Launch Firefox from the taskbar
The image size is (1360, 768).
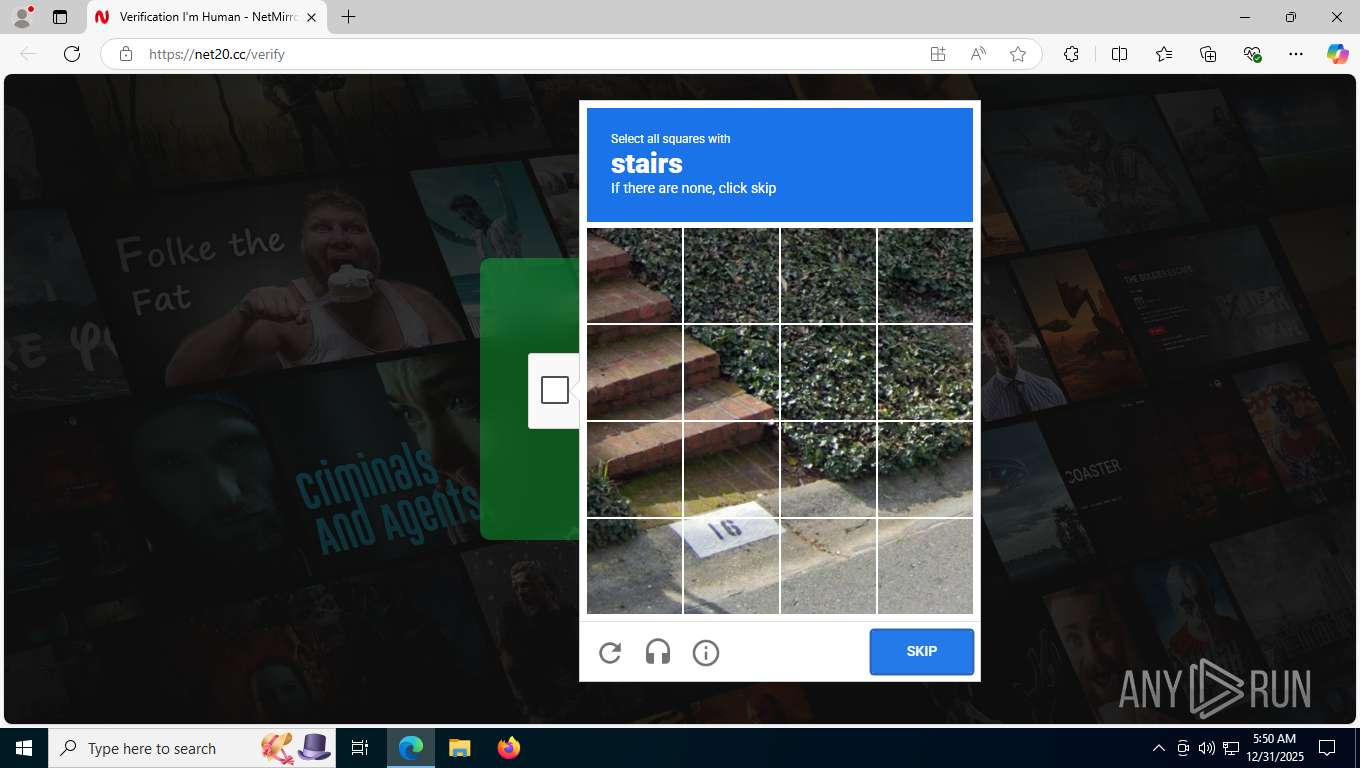(x=508, y=748)
